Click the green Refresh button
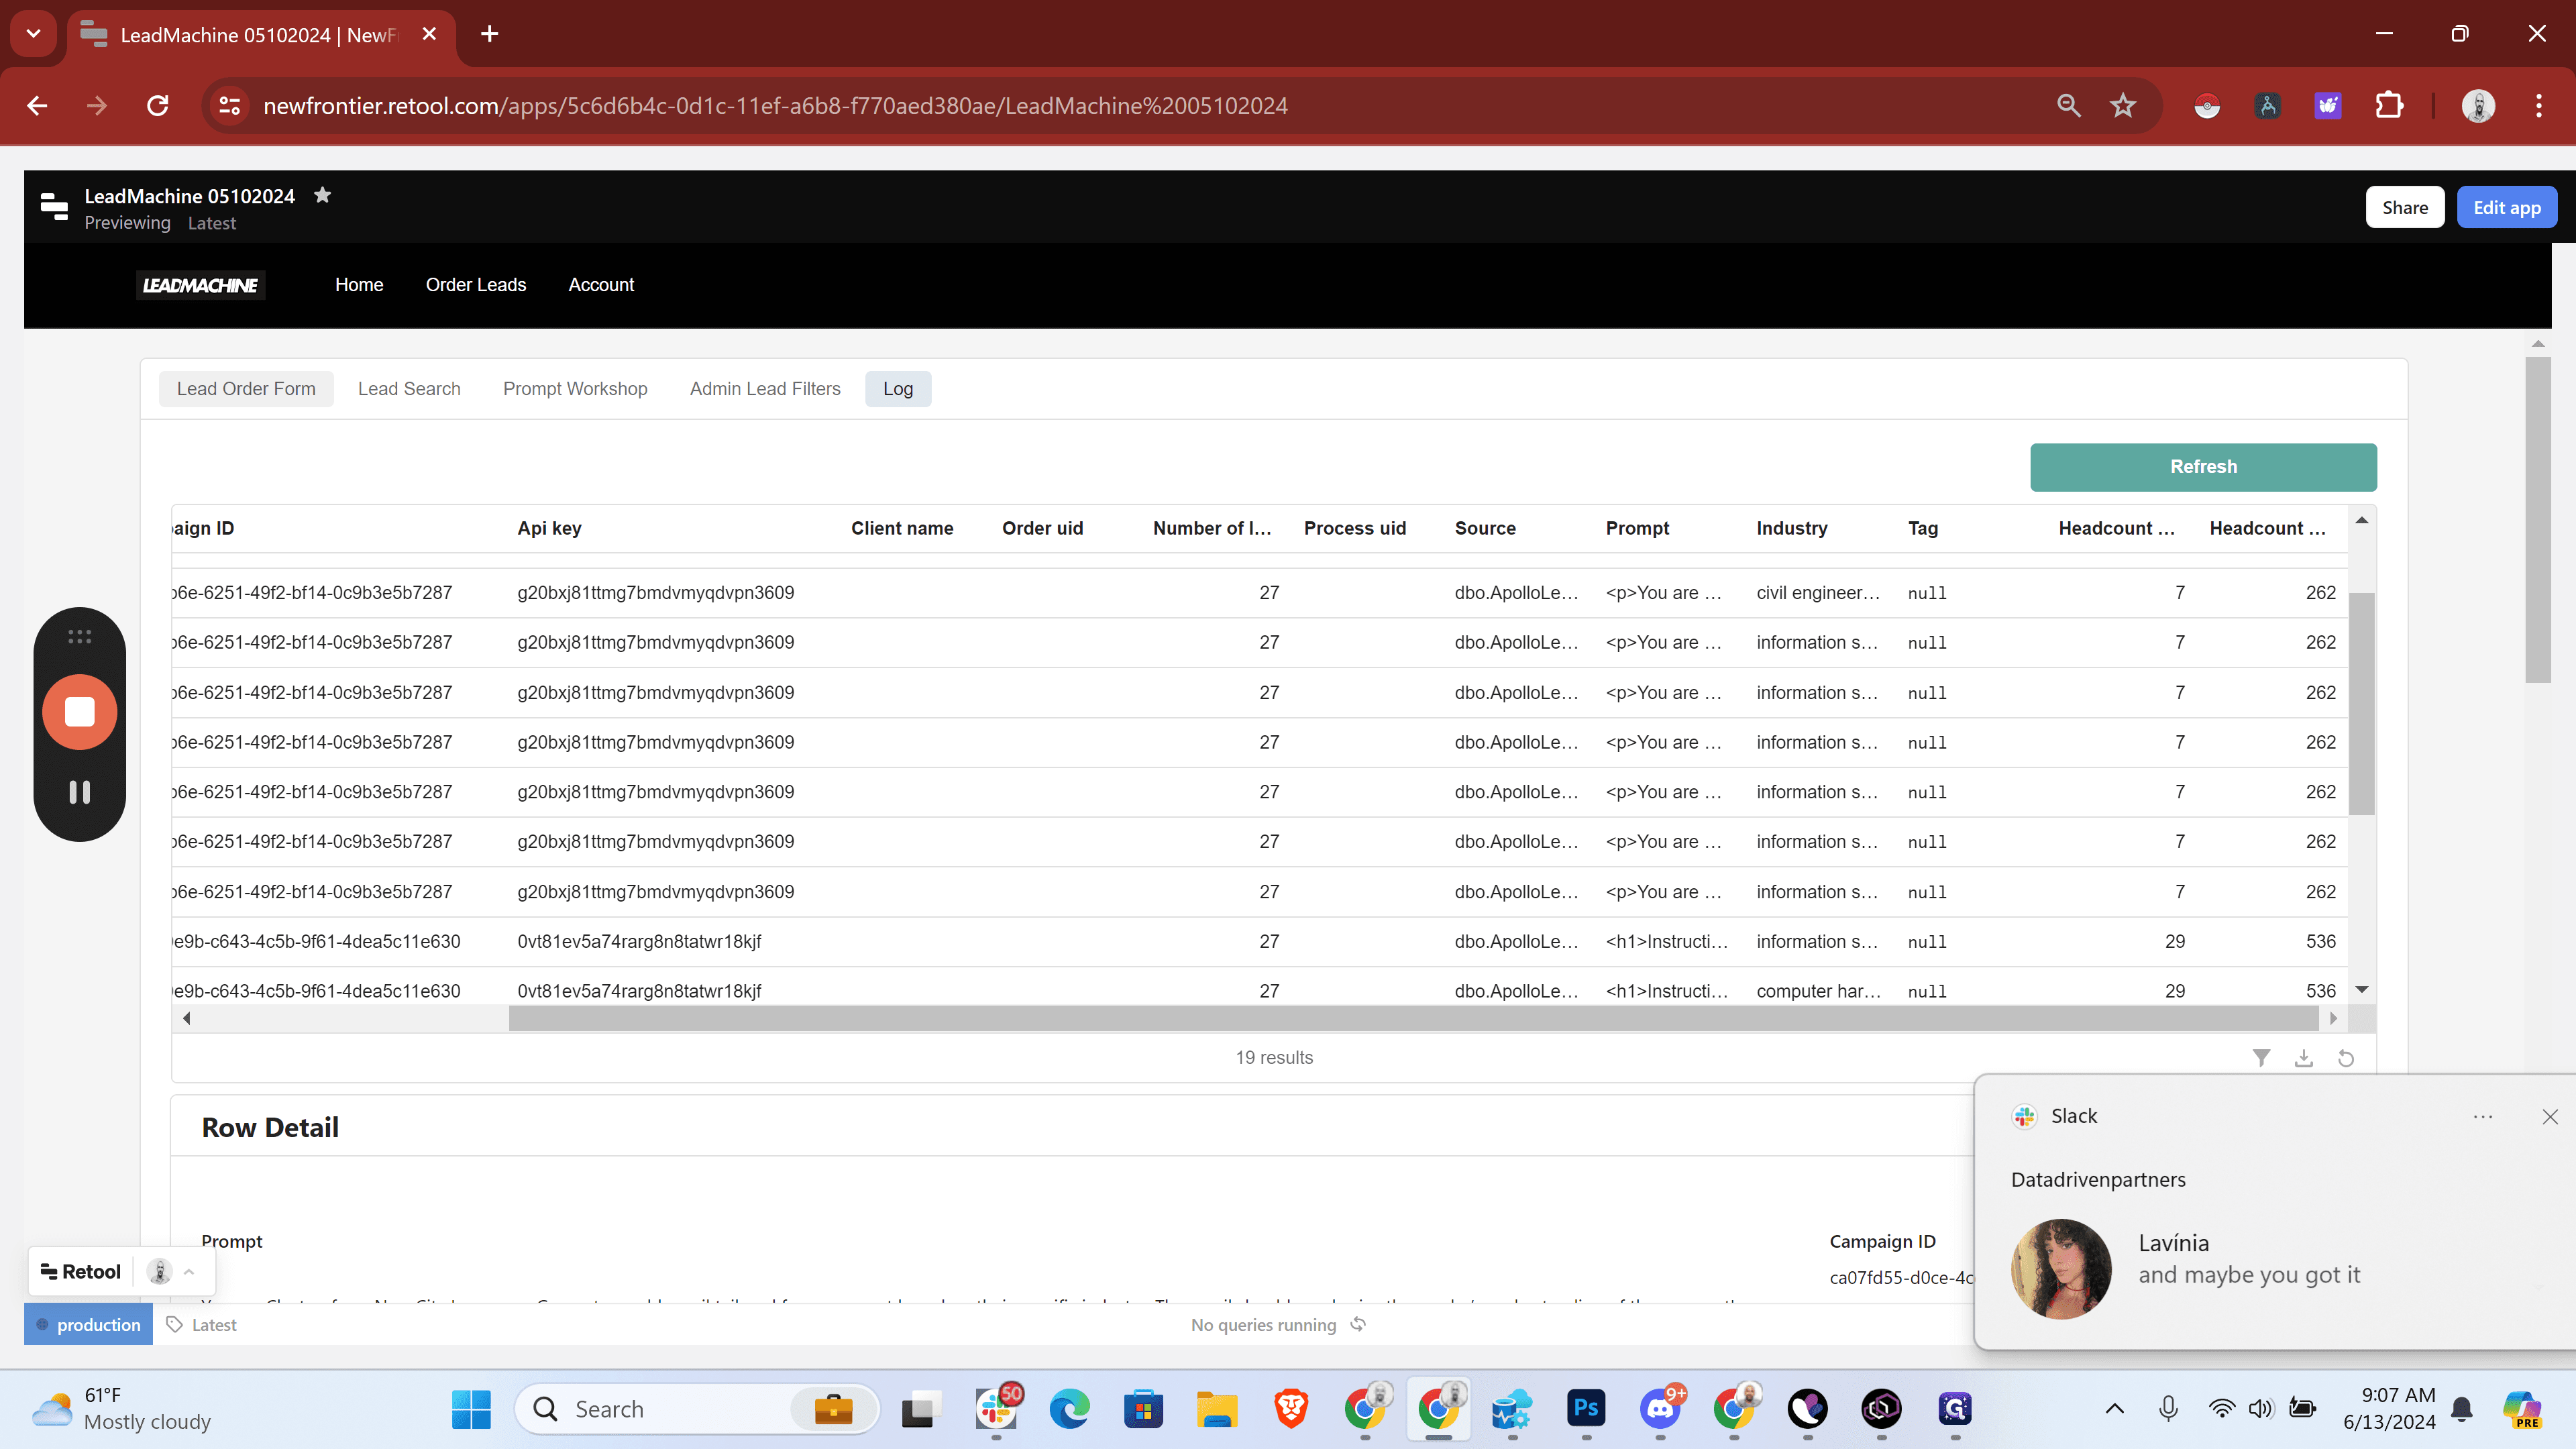 pyautogui.click(x=2203, y=467)
